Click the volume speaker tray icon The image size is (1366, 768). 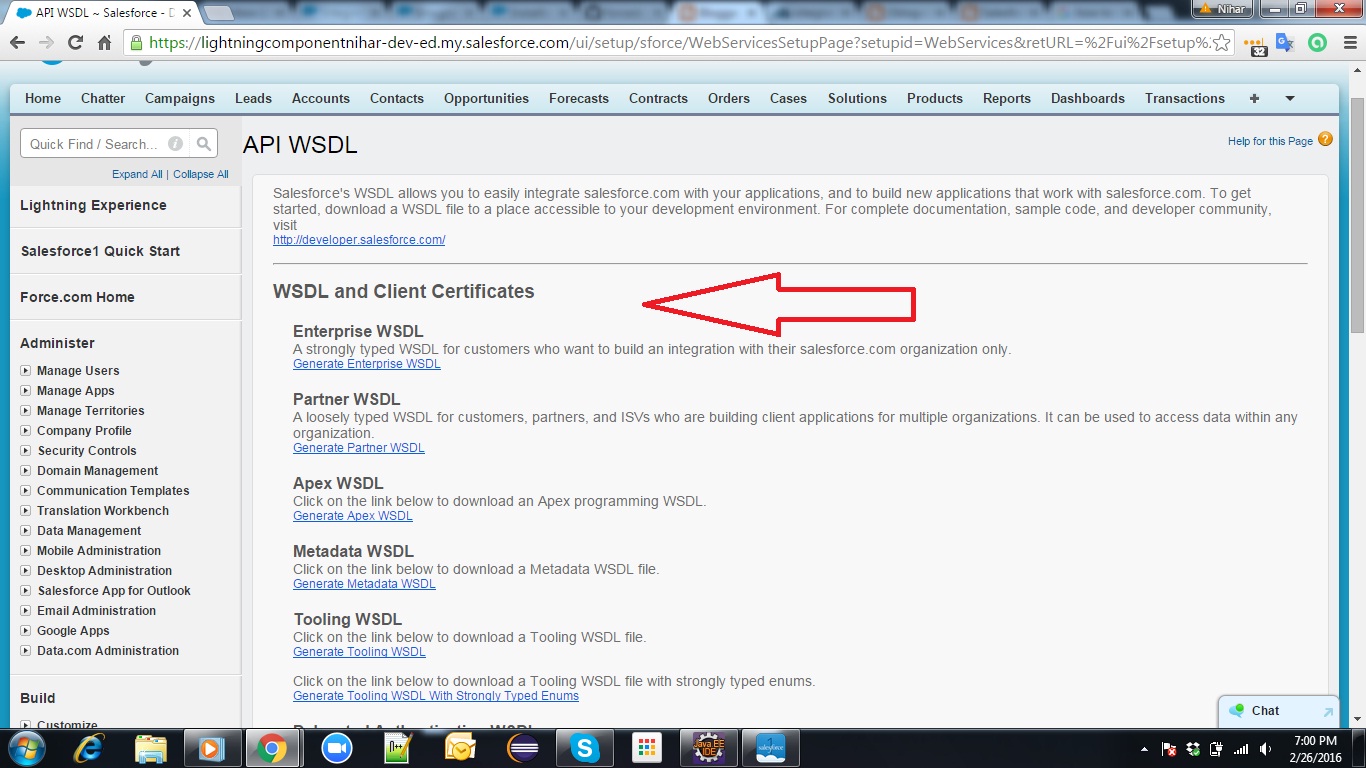tap(1266, 749)
